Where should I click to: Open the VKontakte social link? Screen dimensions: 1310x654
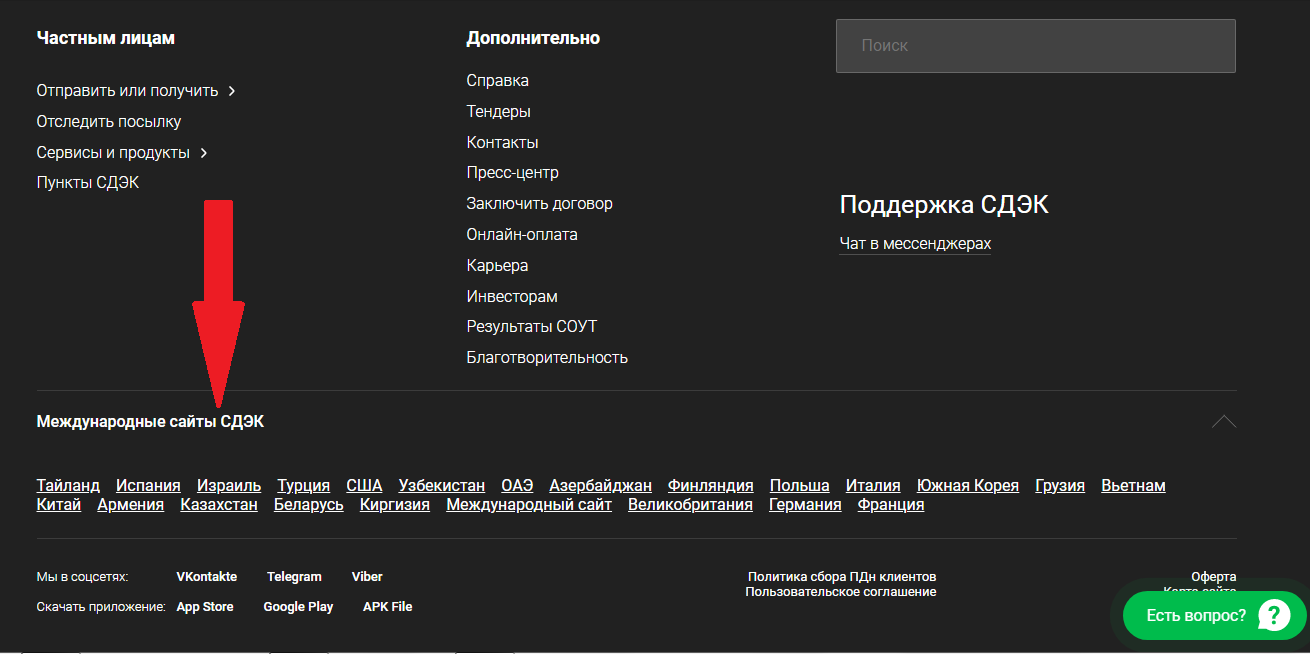click(207, 577)
